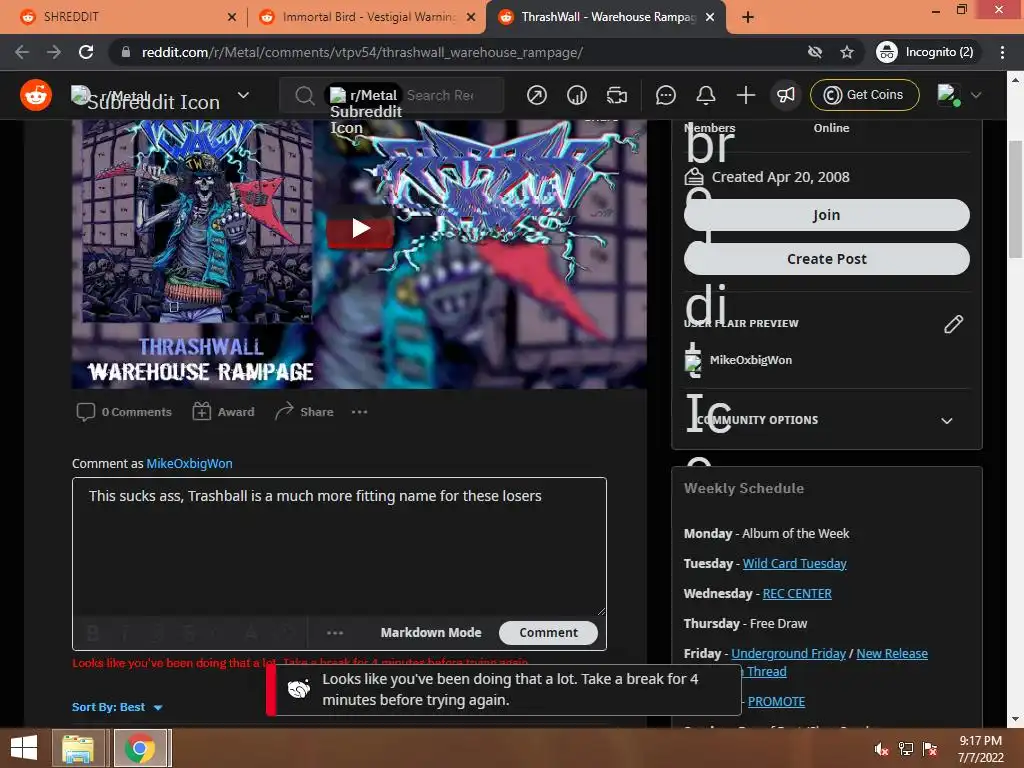The height and width of the screenshot is (768, 1024).
Task: Play the ThrashWall YouTube video
Action: point(360,229)
